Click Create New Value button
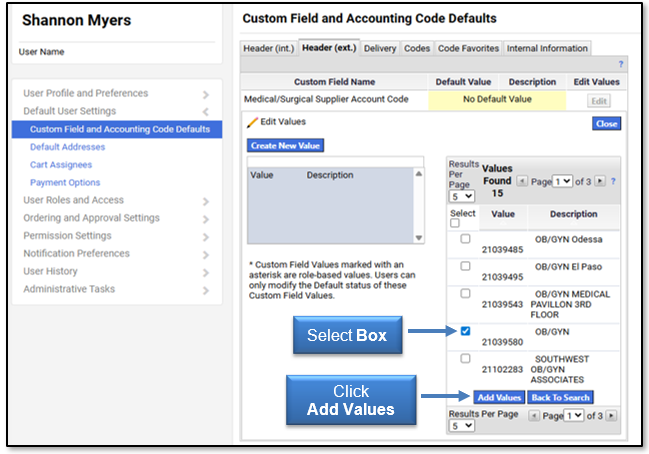 [x=285, y=146]
